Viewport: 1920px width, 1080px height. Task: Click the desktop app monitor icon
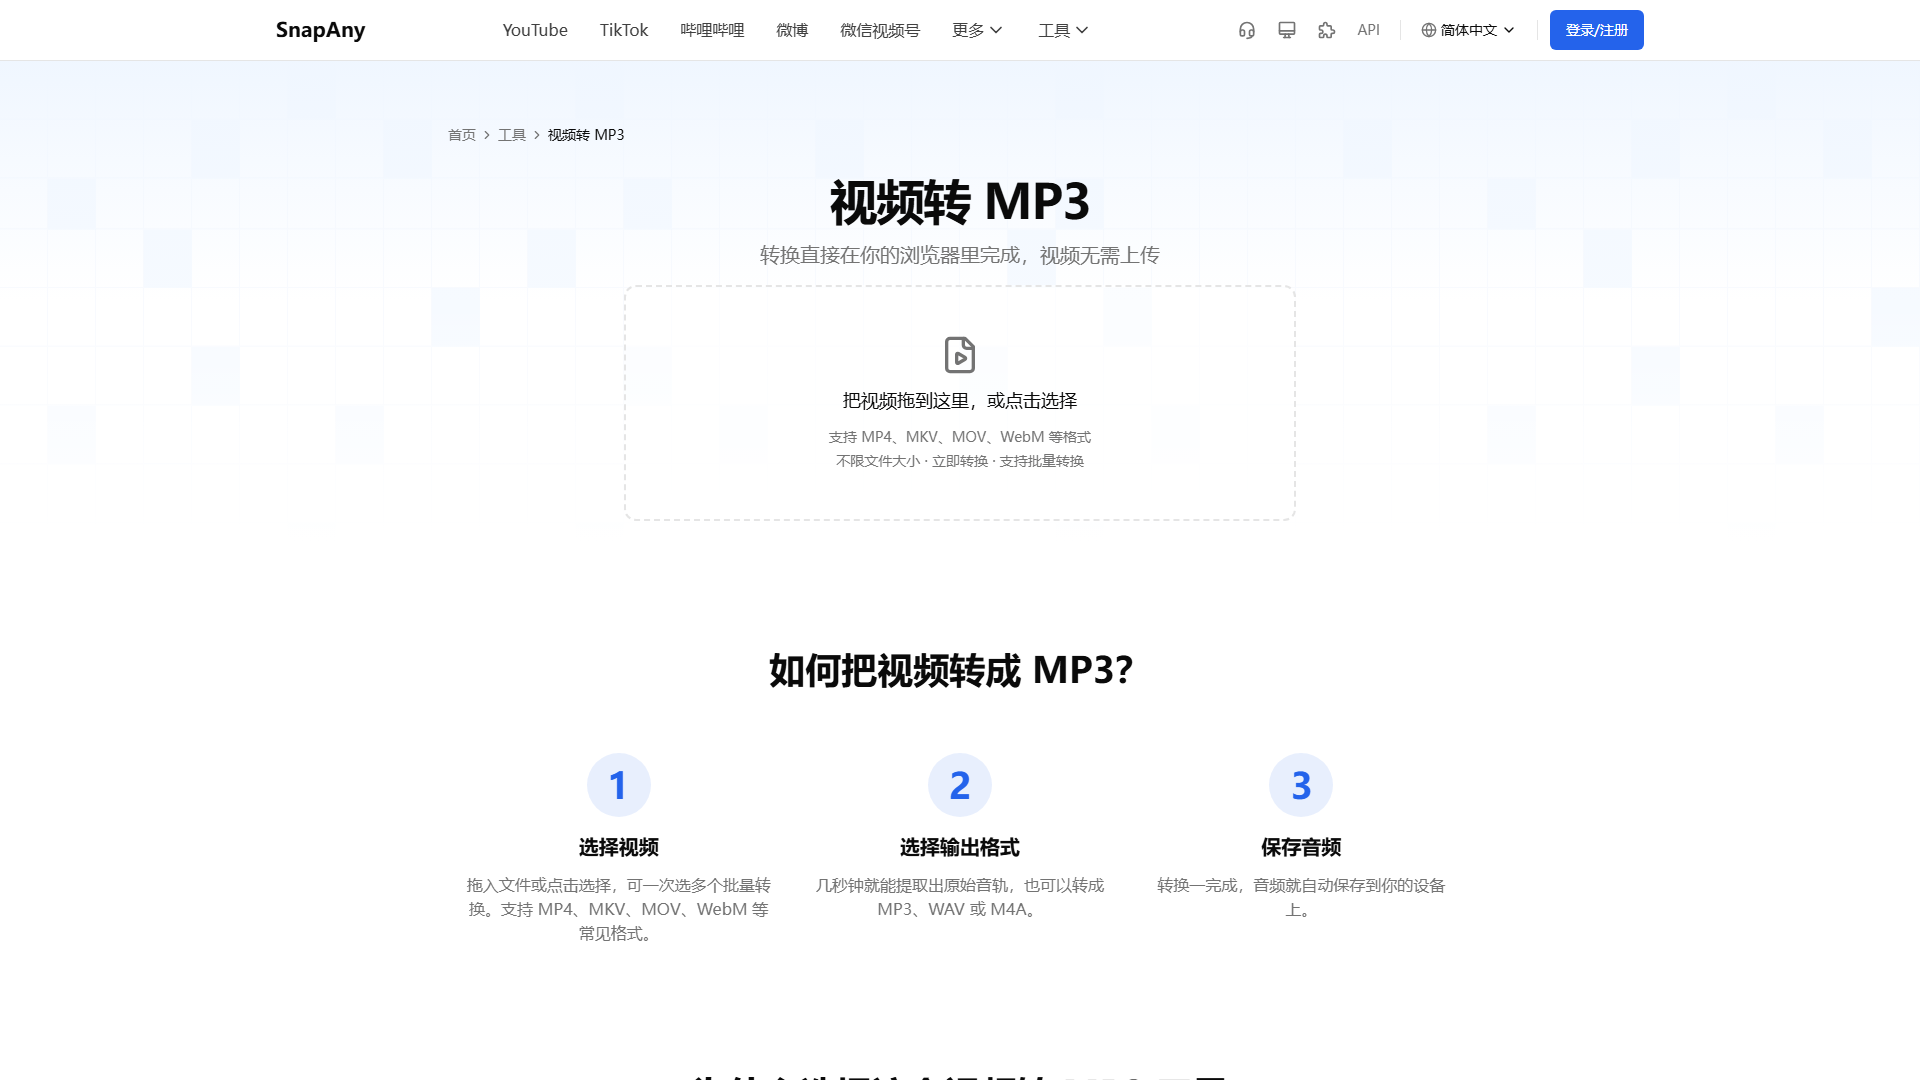(x=1287, y=30)
